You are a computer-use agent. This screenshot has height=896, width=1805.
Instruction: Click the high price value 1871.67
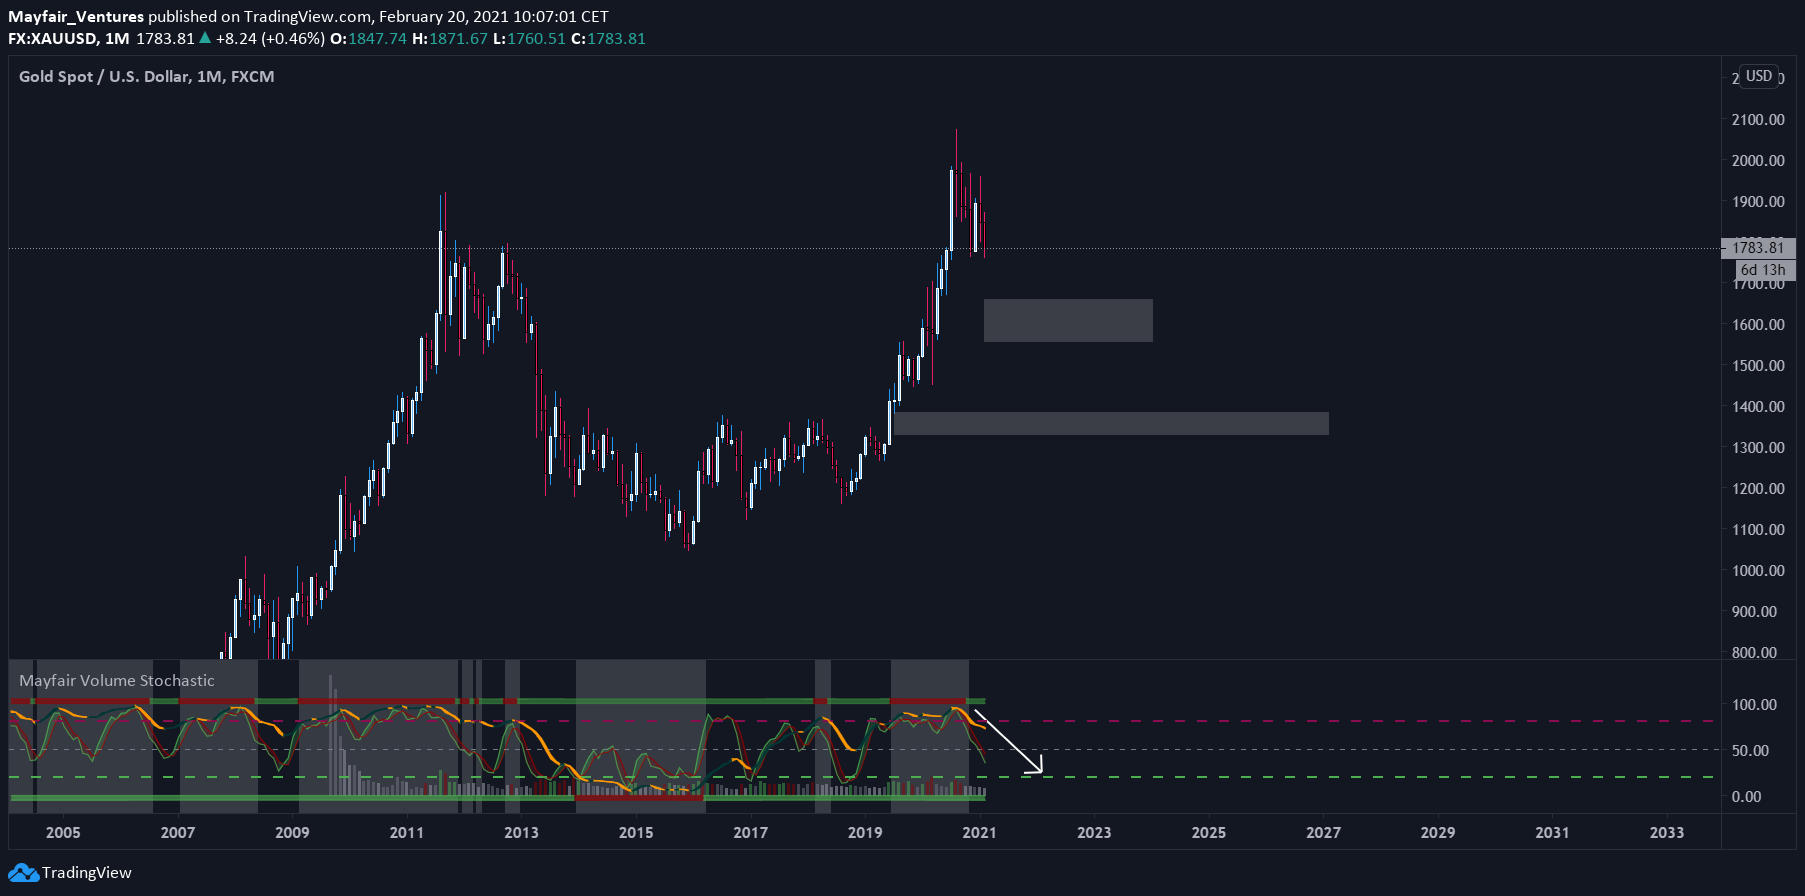(x=458, y=39)
